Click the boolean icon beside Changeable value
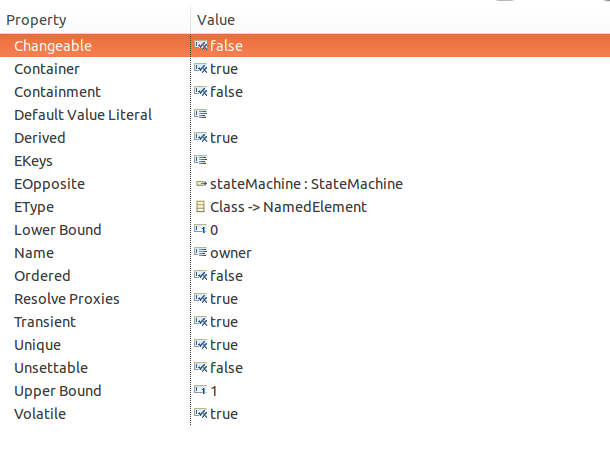 coord(201,46)
